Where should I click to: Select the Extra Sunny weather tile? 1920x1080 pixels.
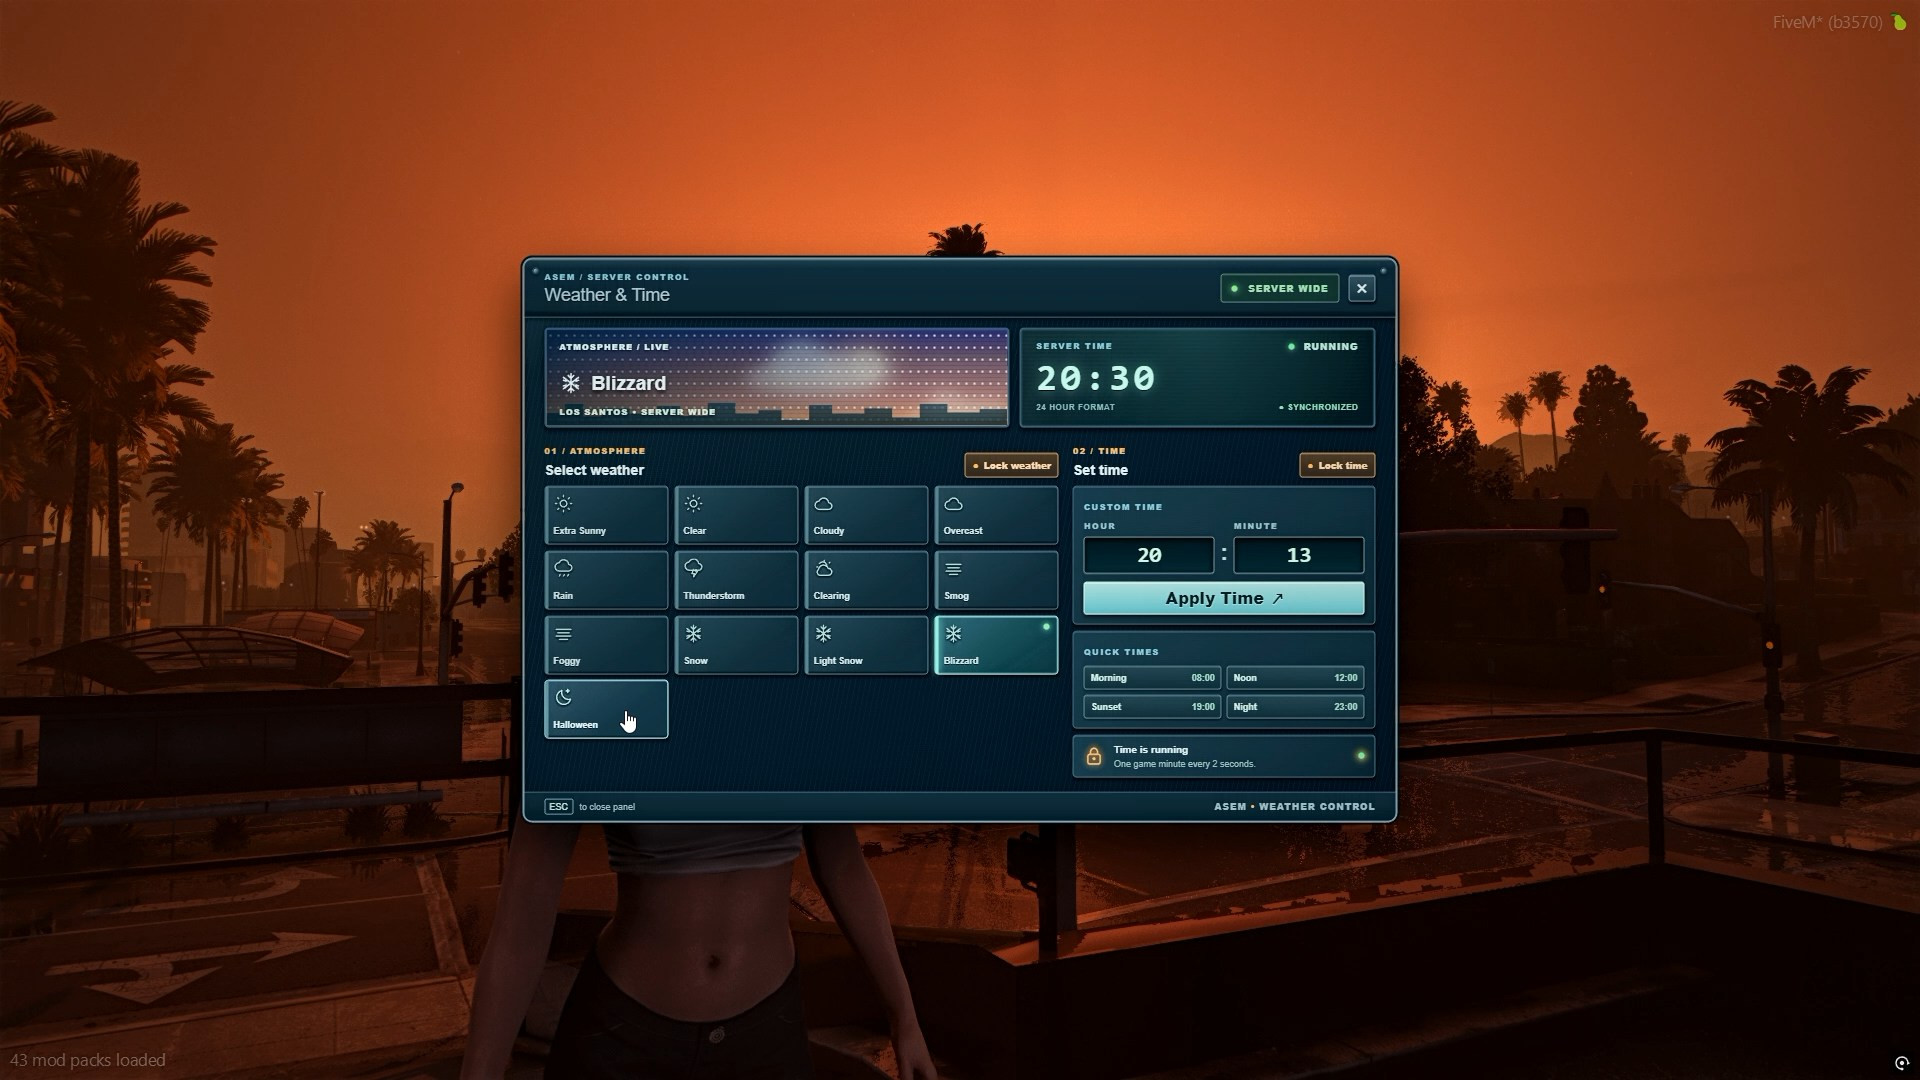pyautogui.click(x=606, y=515)
